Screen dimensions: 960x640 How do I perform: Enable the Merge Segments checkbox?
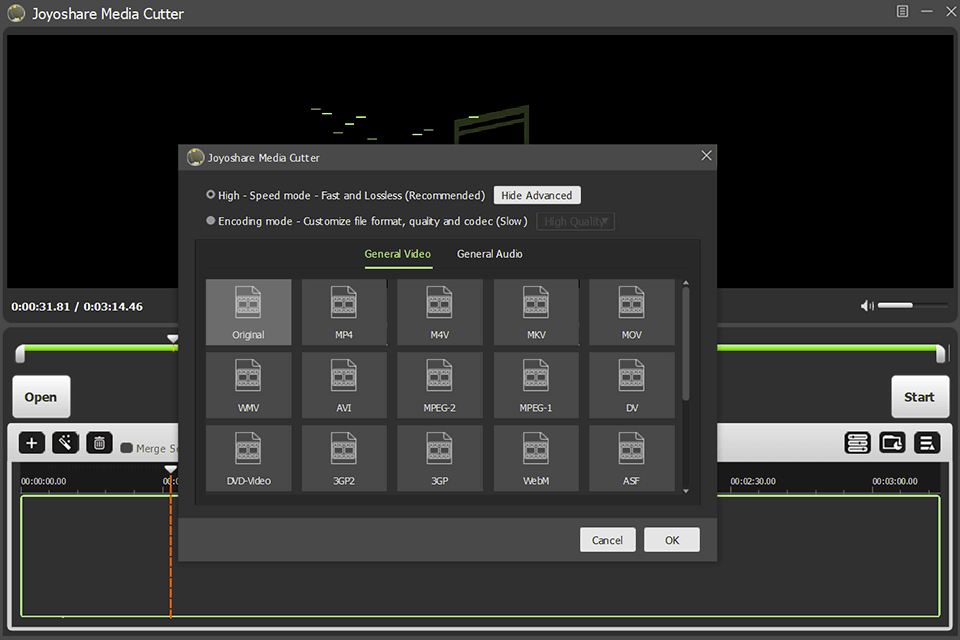[x=128, y=448]
